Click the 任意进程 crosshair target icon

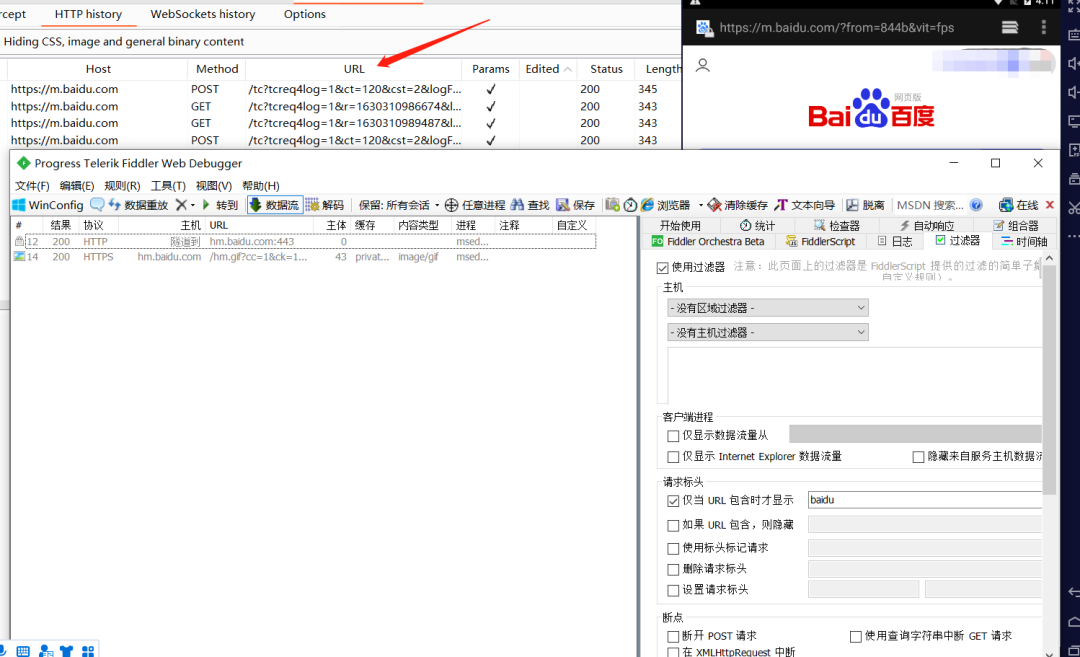point(451,205)
